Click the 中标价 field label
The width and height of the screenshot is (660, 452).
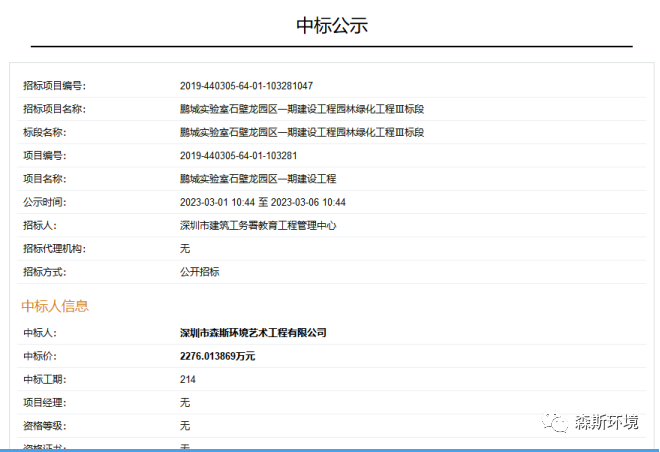pos(41,356)
